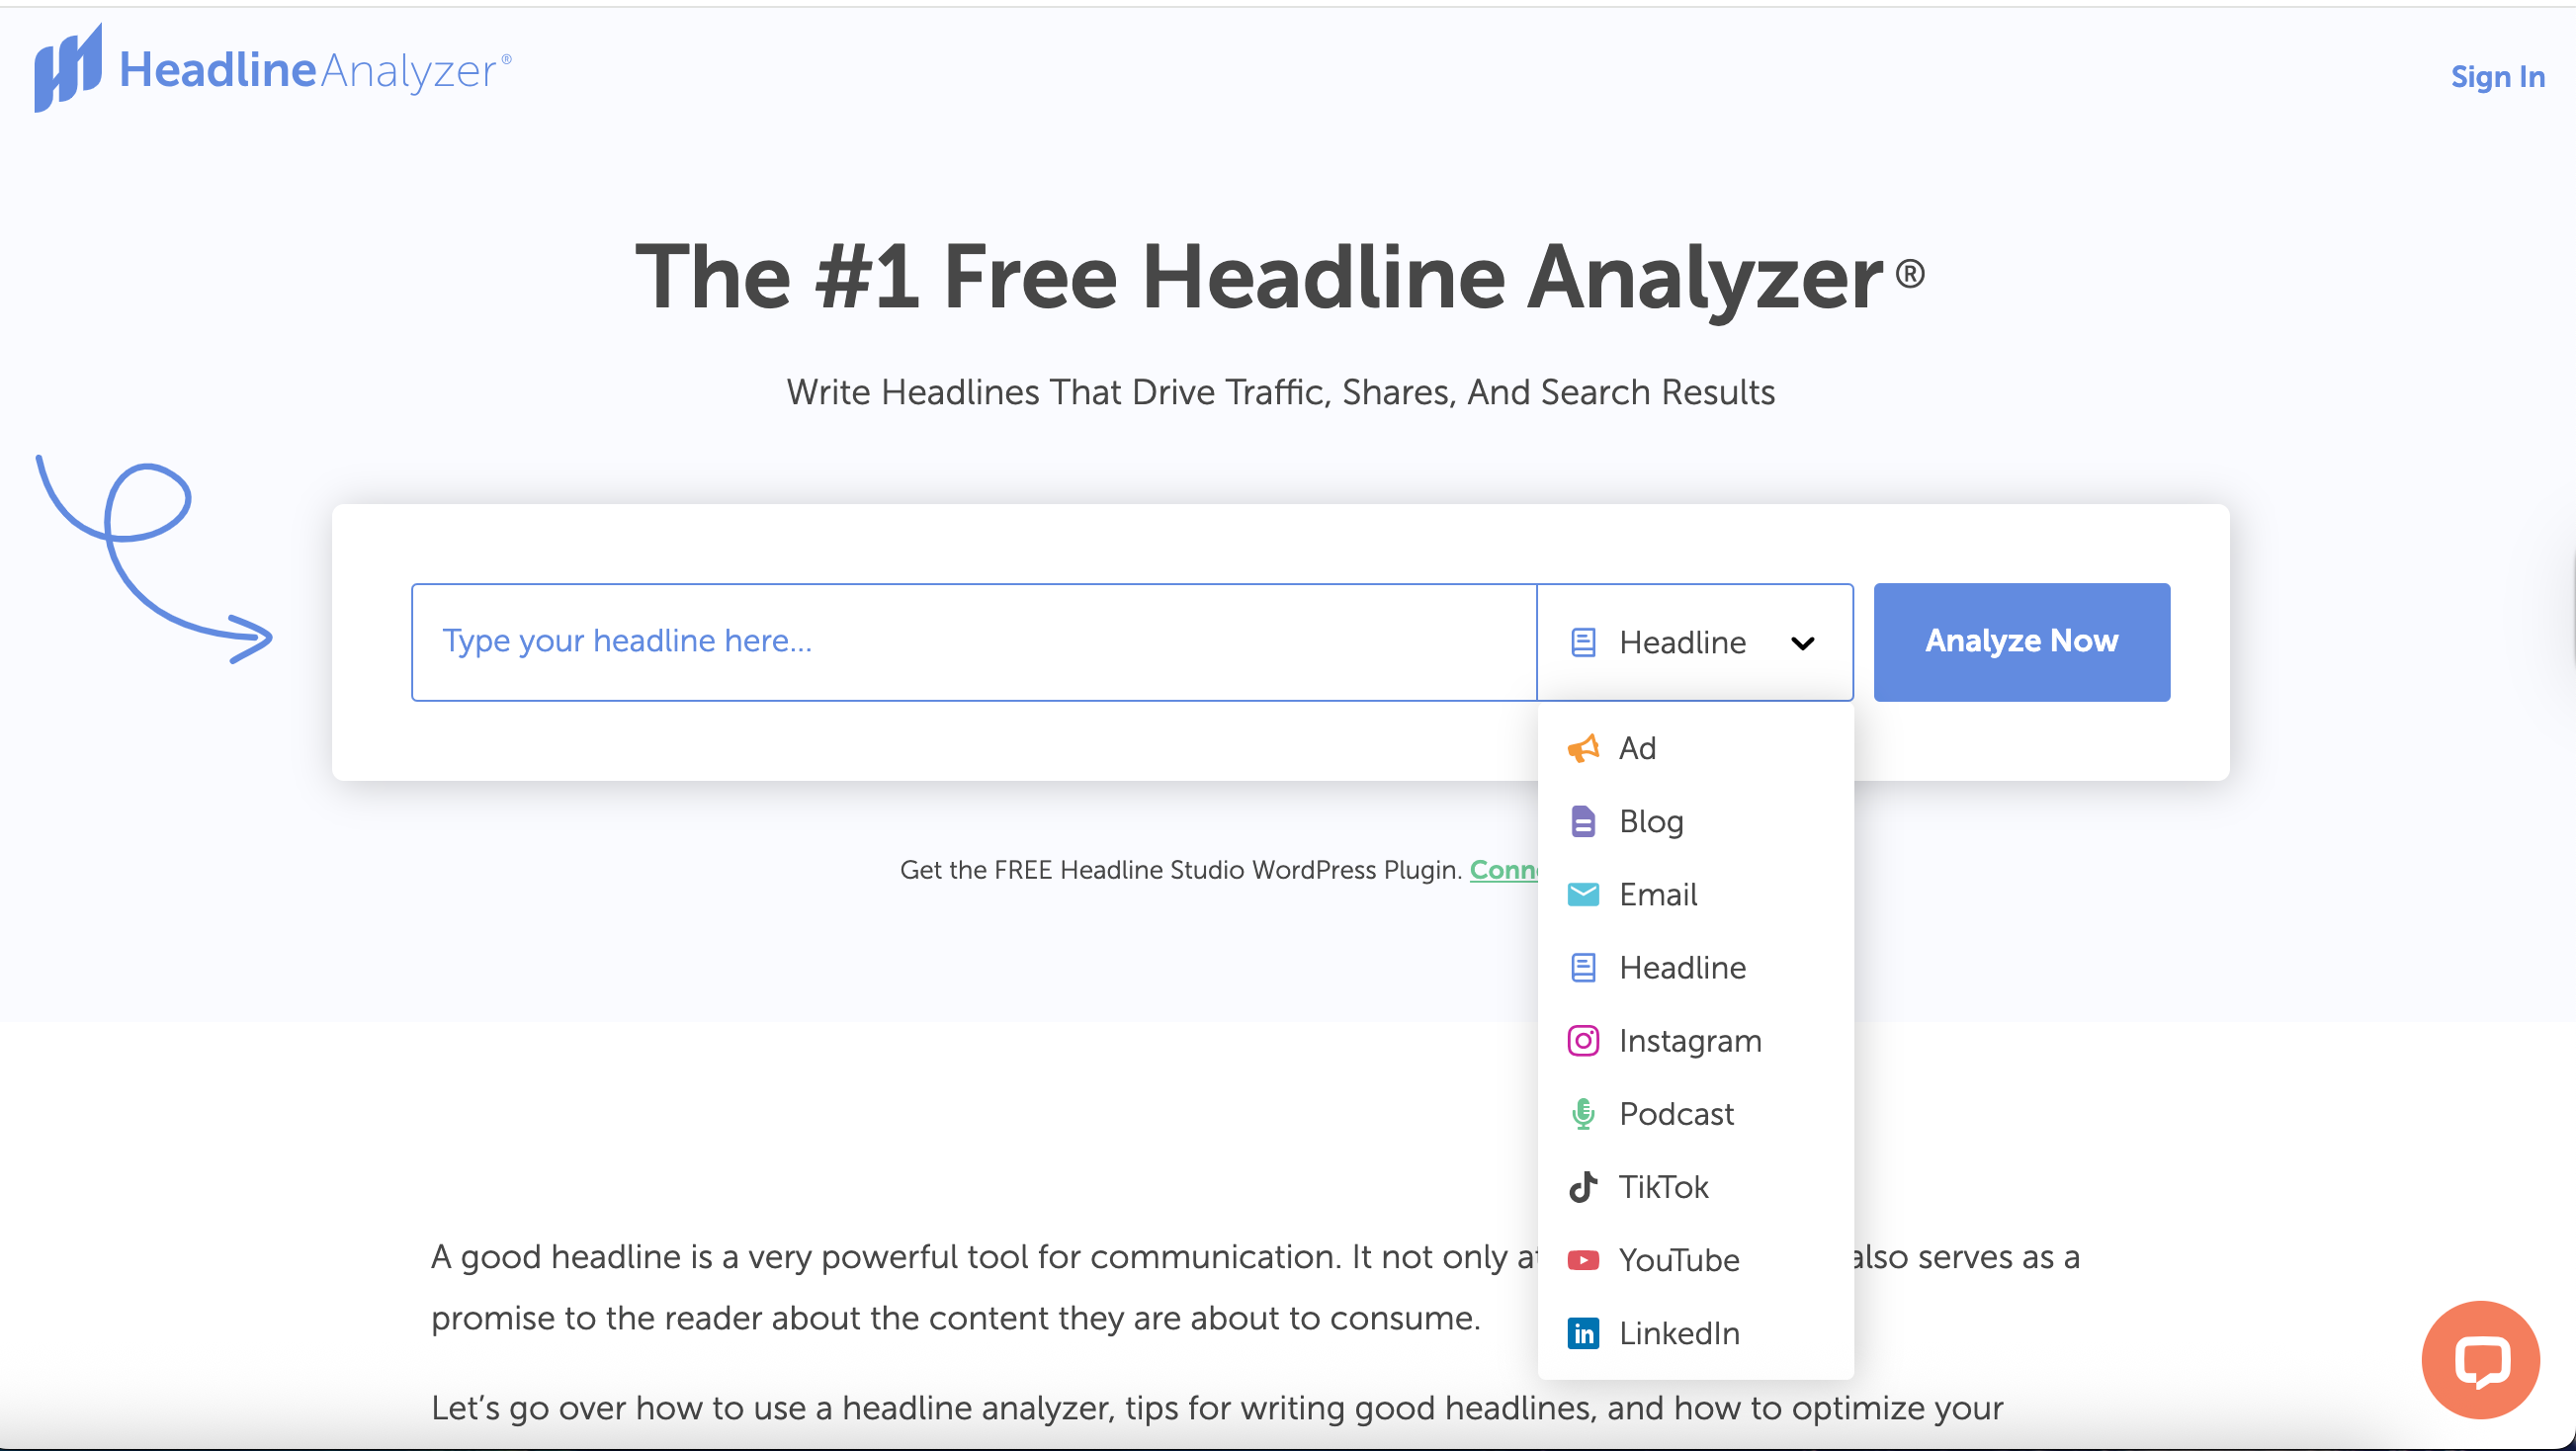Click the Blog document icon in the dropdown
The width and height of the screenshot is (2576, 1451).
pyautogui.click(x=1583, y=821)
